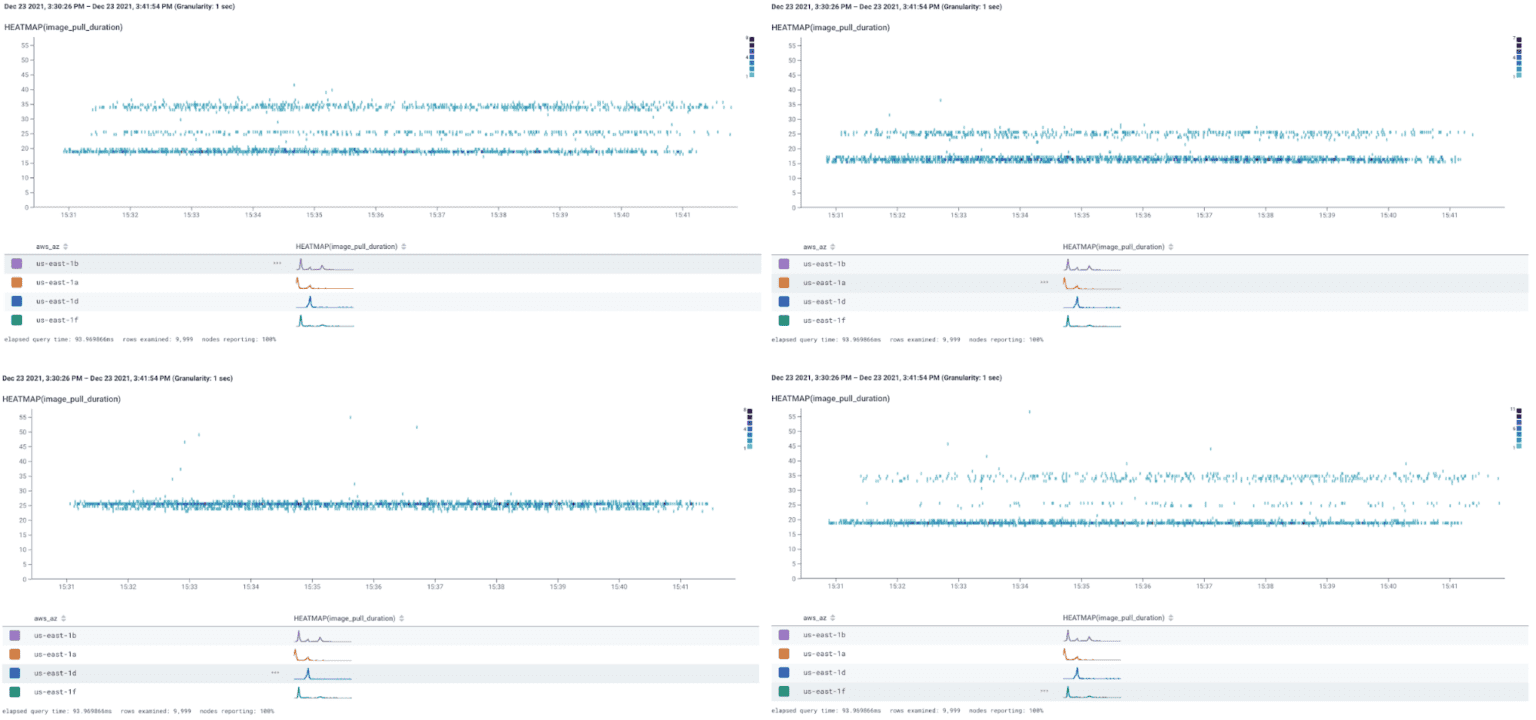Click us-east-1a sparkline in top-left table
This screenshot has height=720, width=1536.
coord(324,283)
